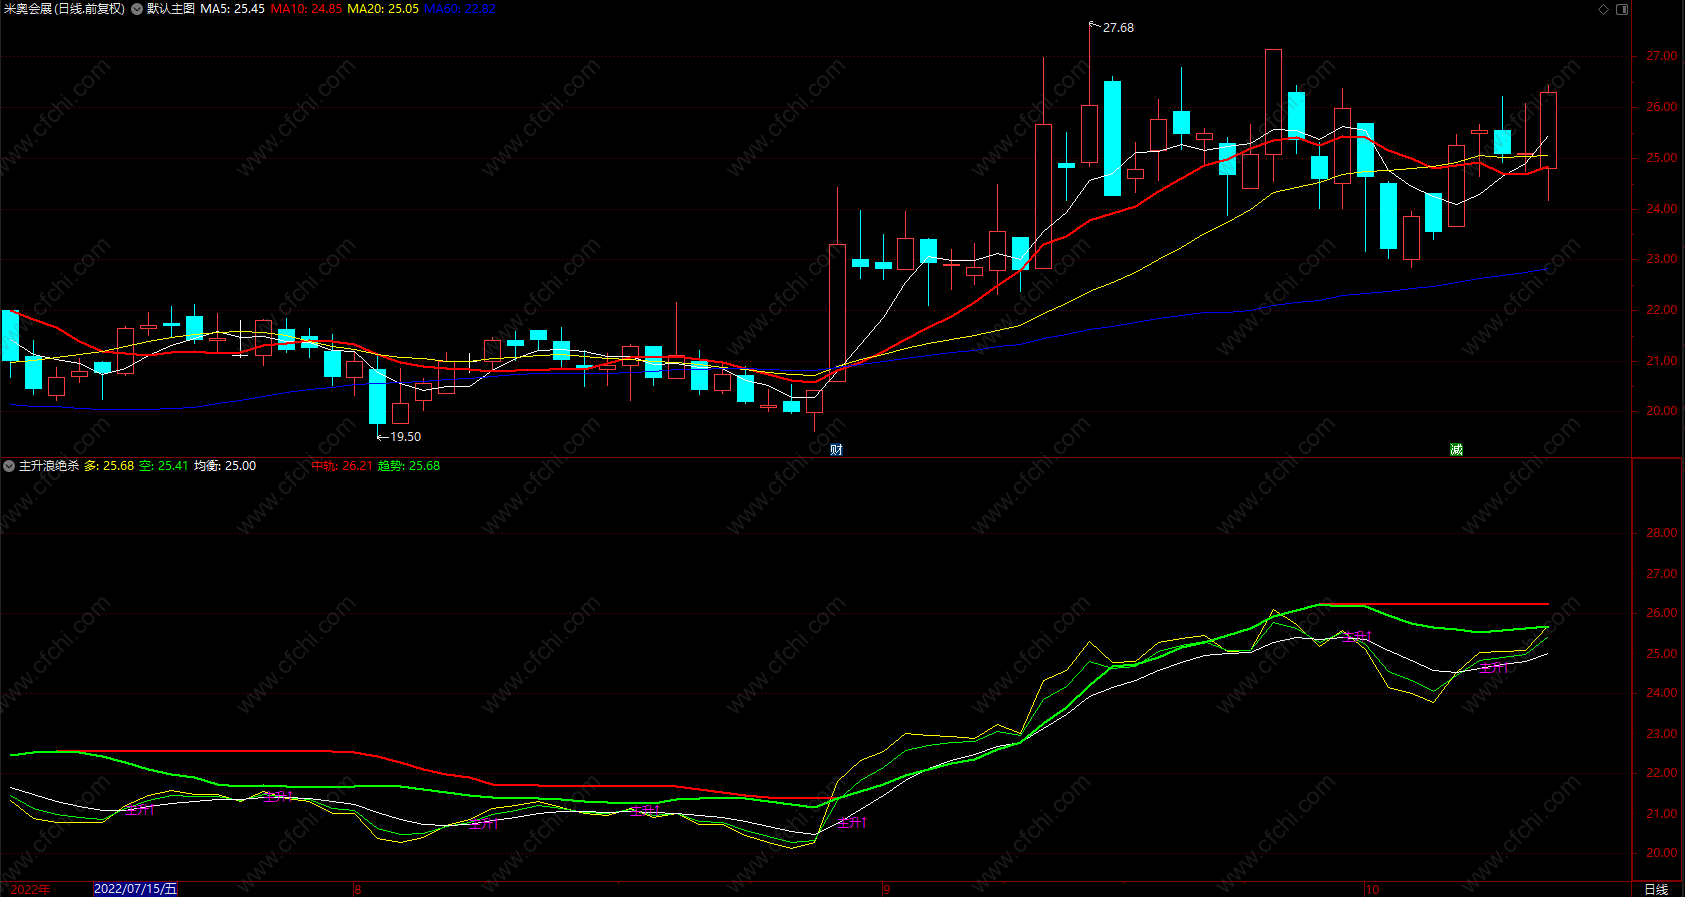Click the 2022/07/15/五 date label
The image size is (1685, 897).
pos(135,889)
